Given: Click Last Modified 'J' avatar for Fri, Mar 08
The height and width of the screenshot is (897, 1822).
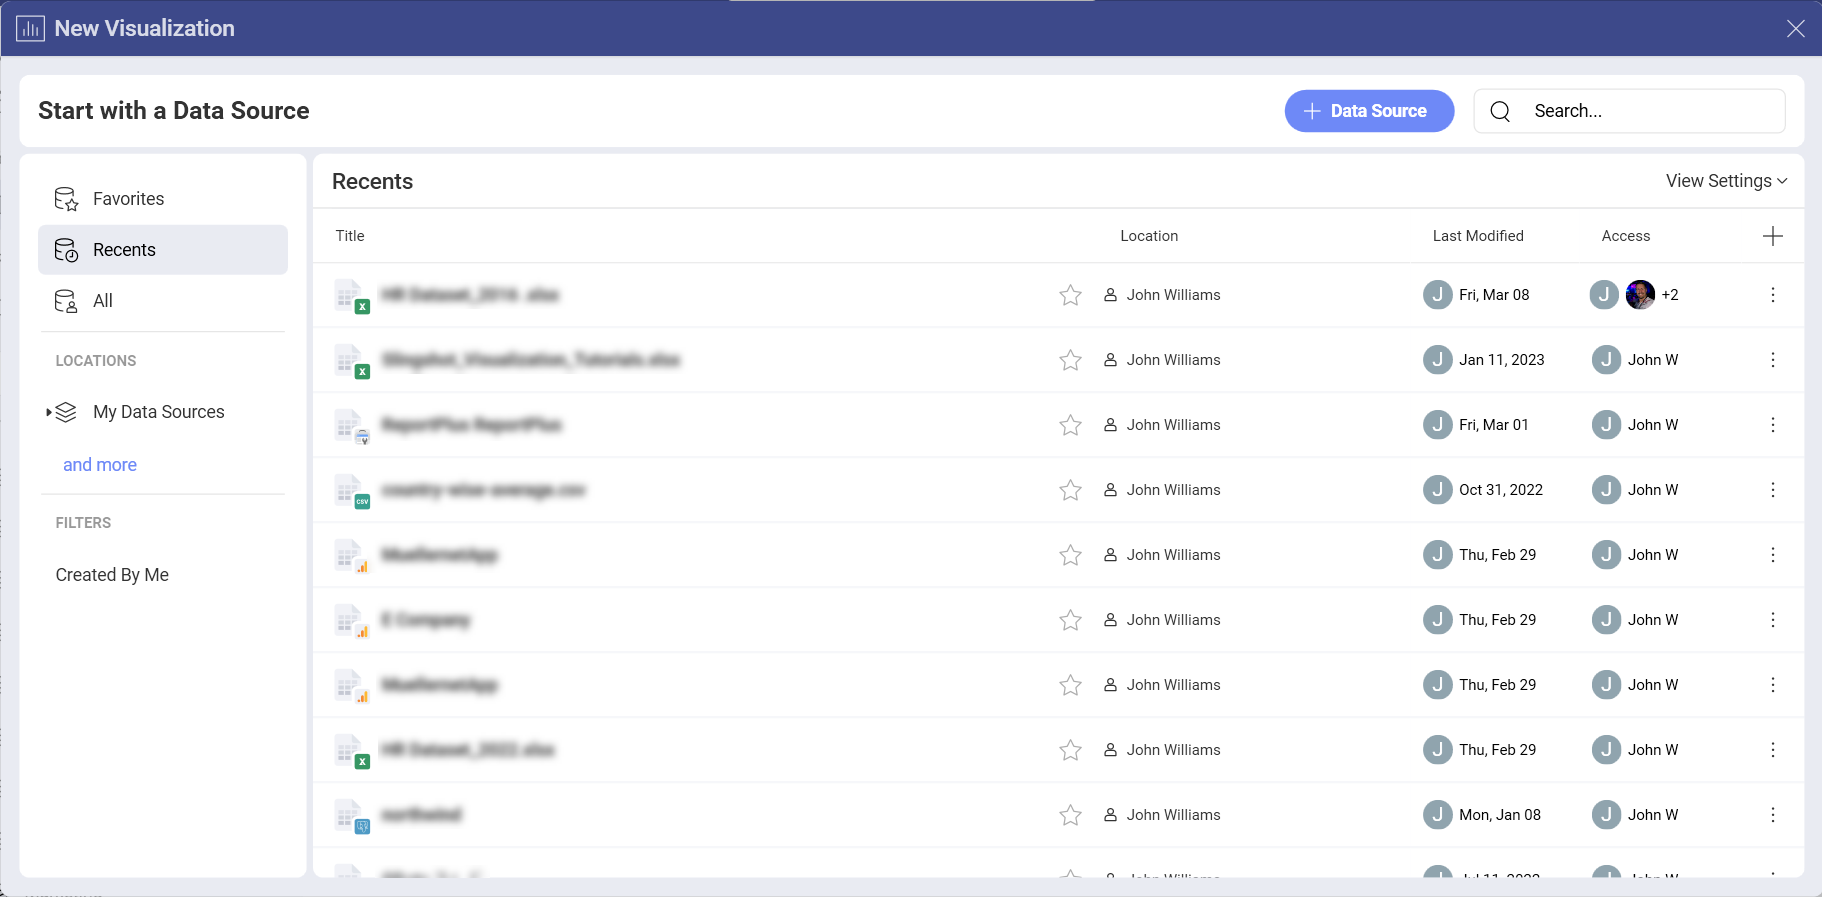Looking at the screenshot, I should [1437, 295].
